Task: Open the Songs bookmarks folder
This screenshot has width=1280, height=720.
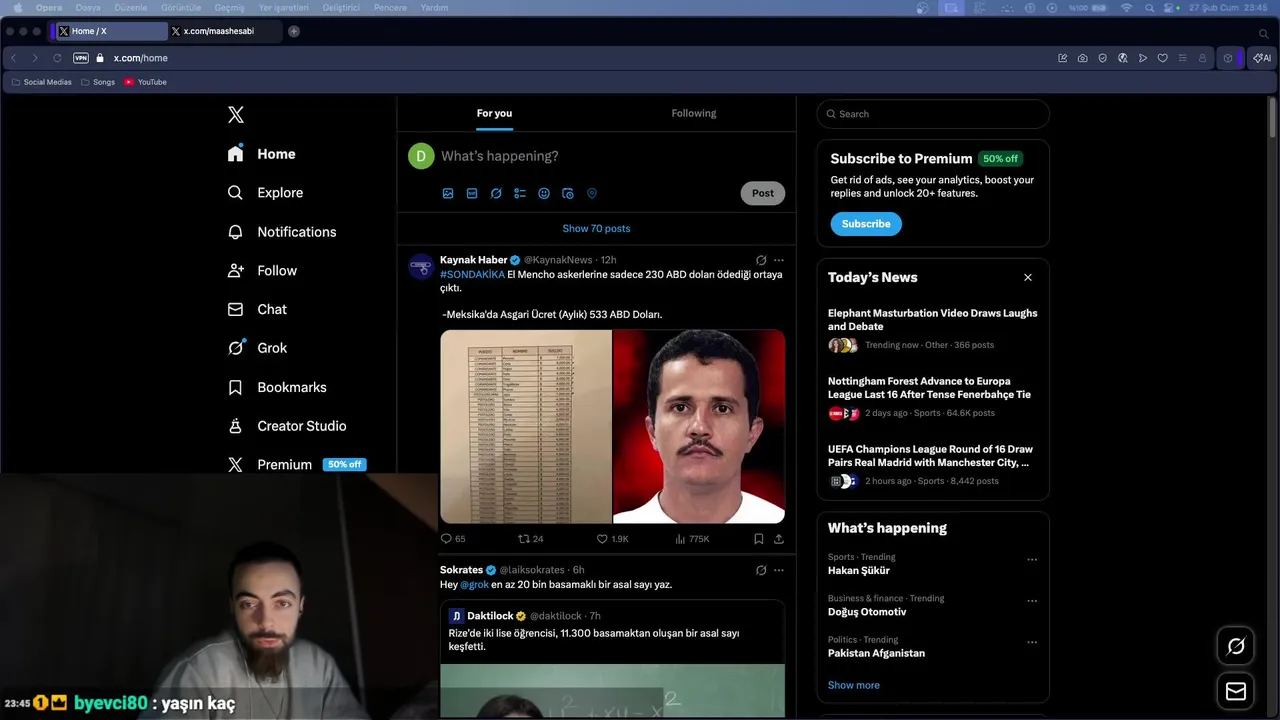Action: click(x=98, y=82)
